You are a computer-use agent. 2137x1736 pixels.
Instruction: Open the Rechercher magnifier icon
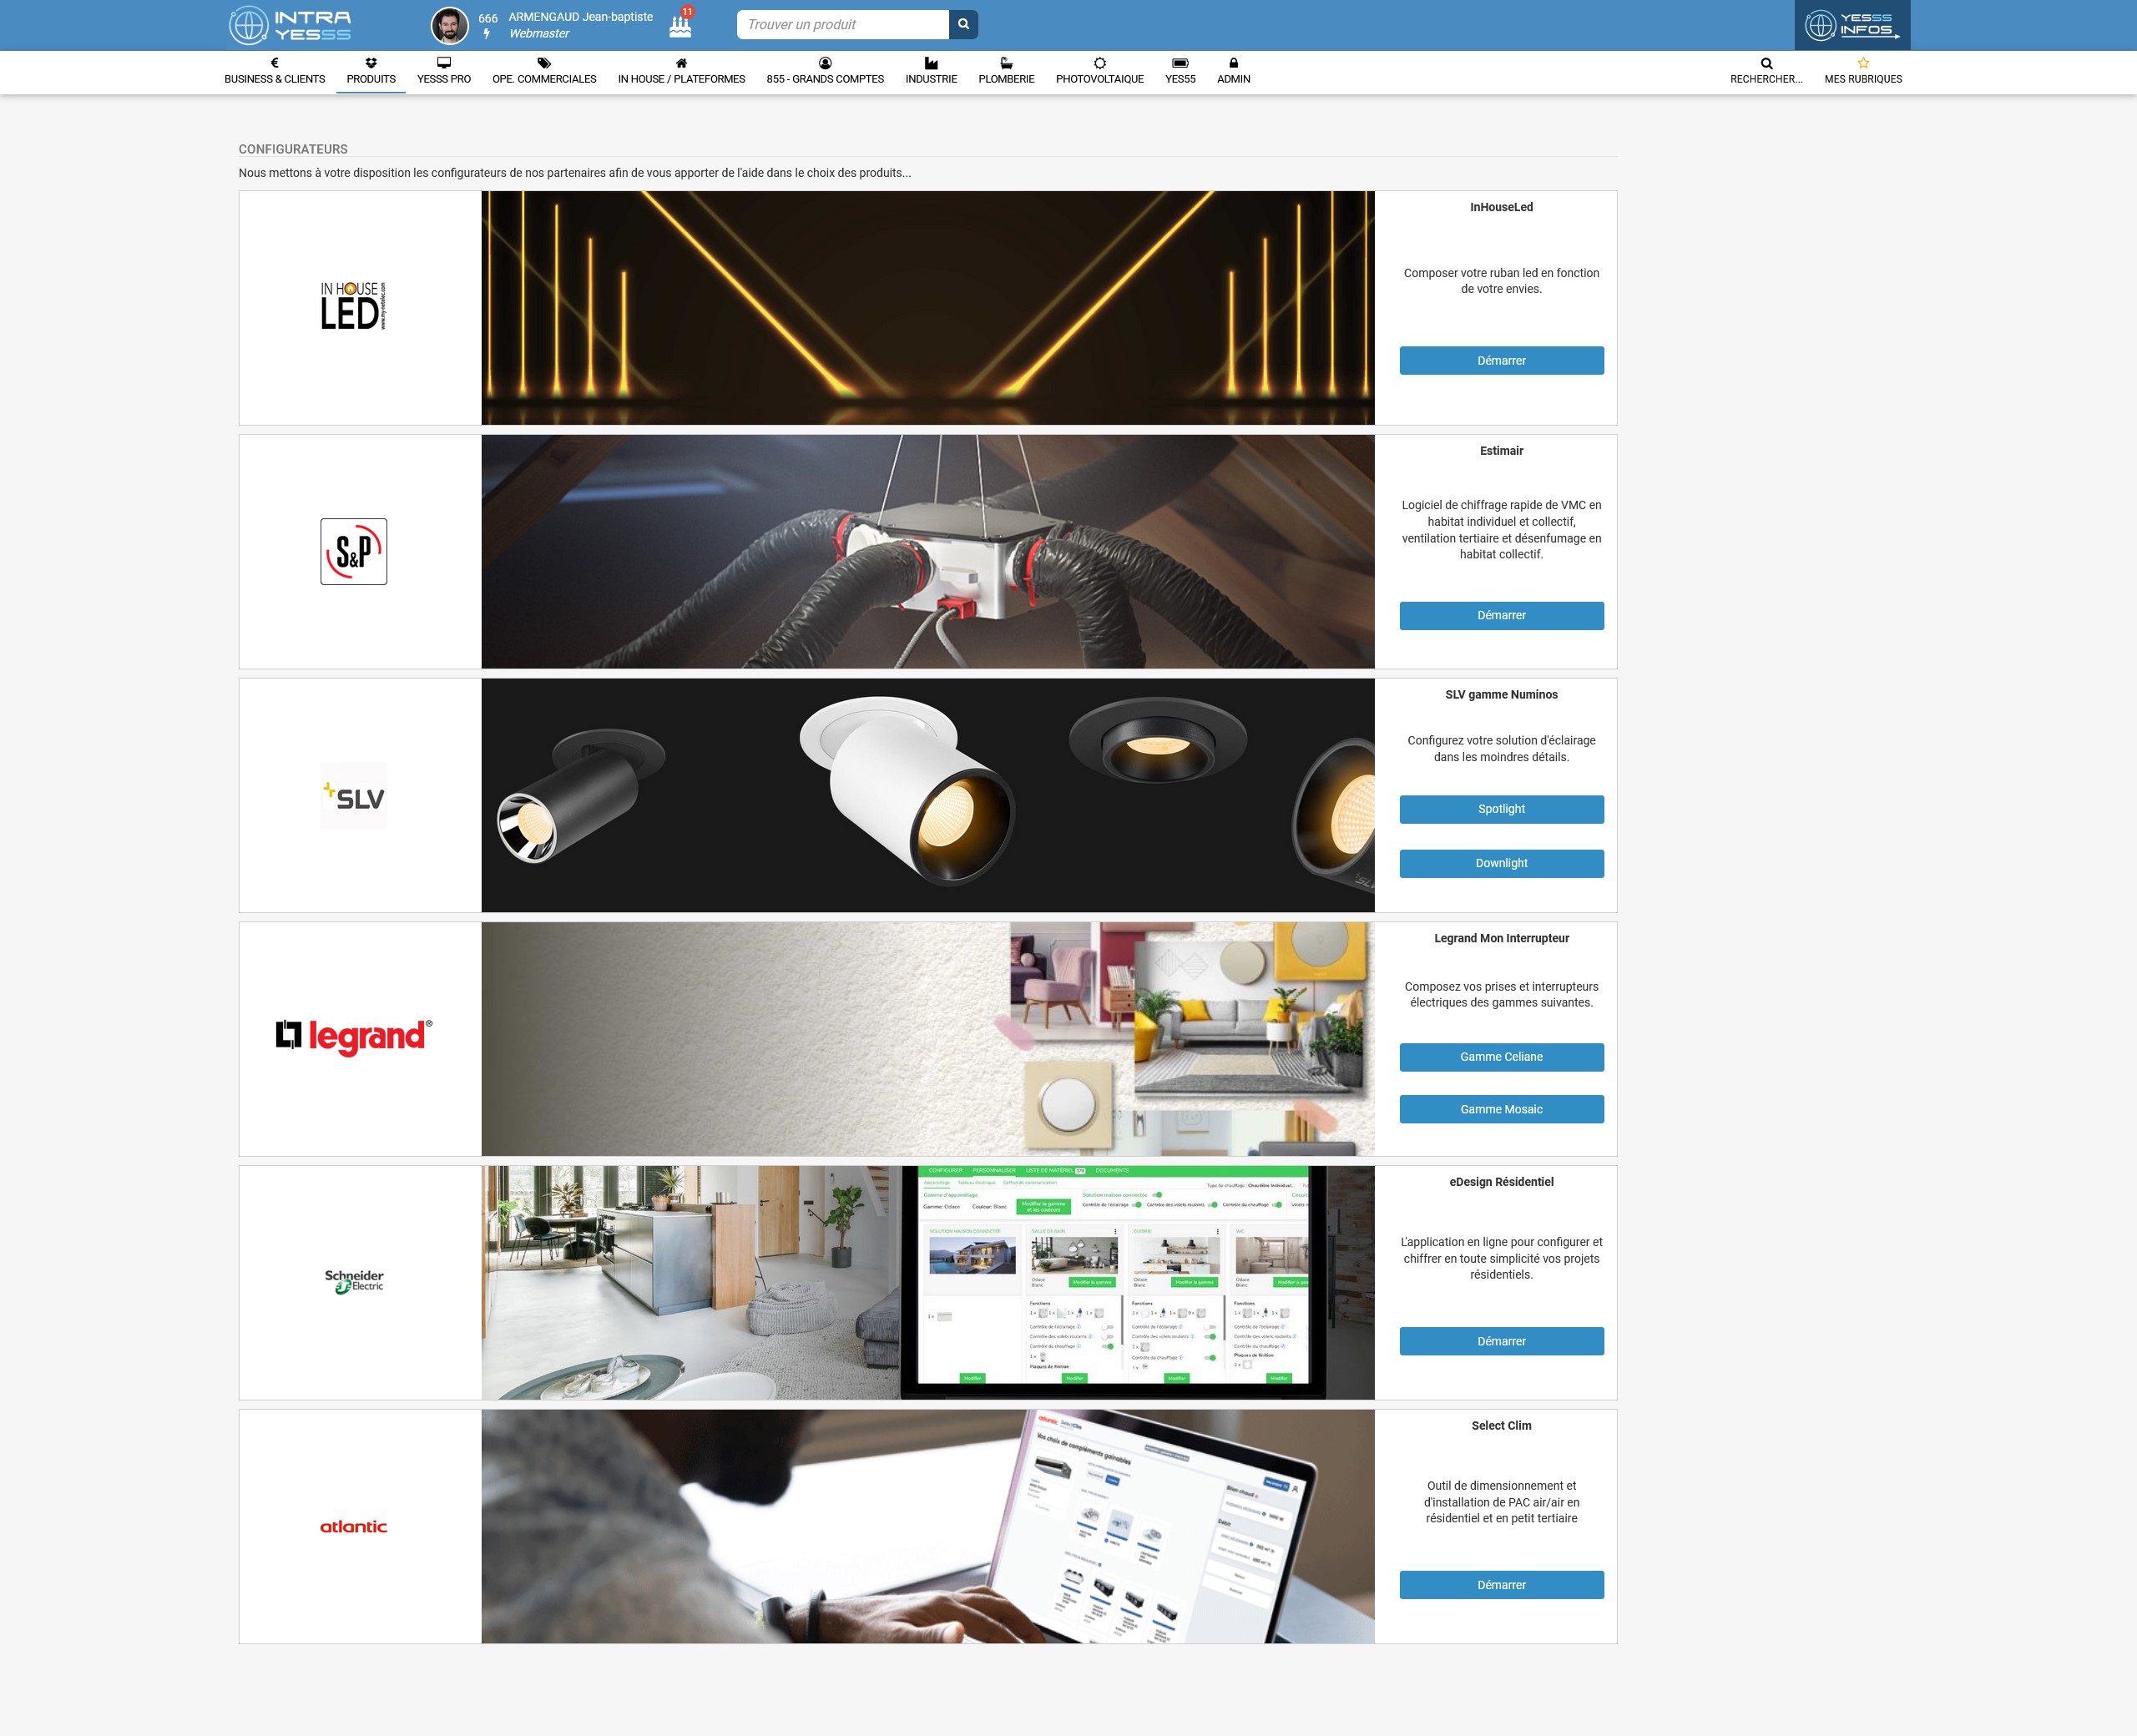pyautogui.click(x=1766, y=63)
